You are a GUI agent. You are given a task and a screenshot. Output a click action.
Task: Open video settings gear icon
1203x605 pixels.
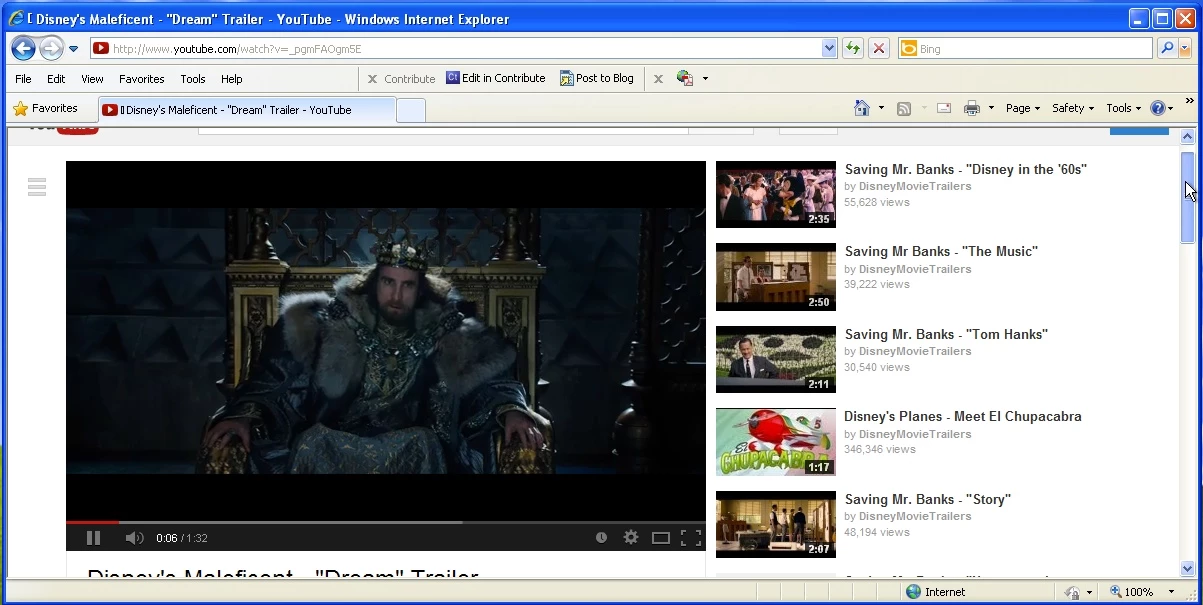pyautogui.click(x=631, y=538)
